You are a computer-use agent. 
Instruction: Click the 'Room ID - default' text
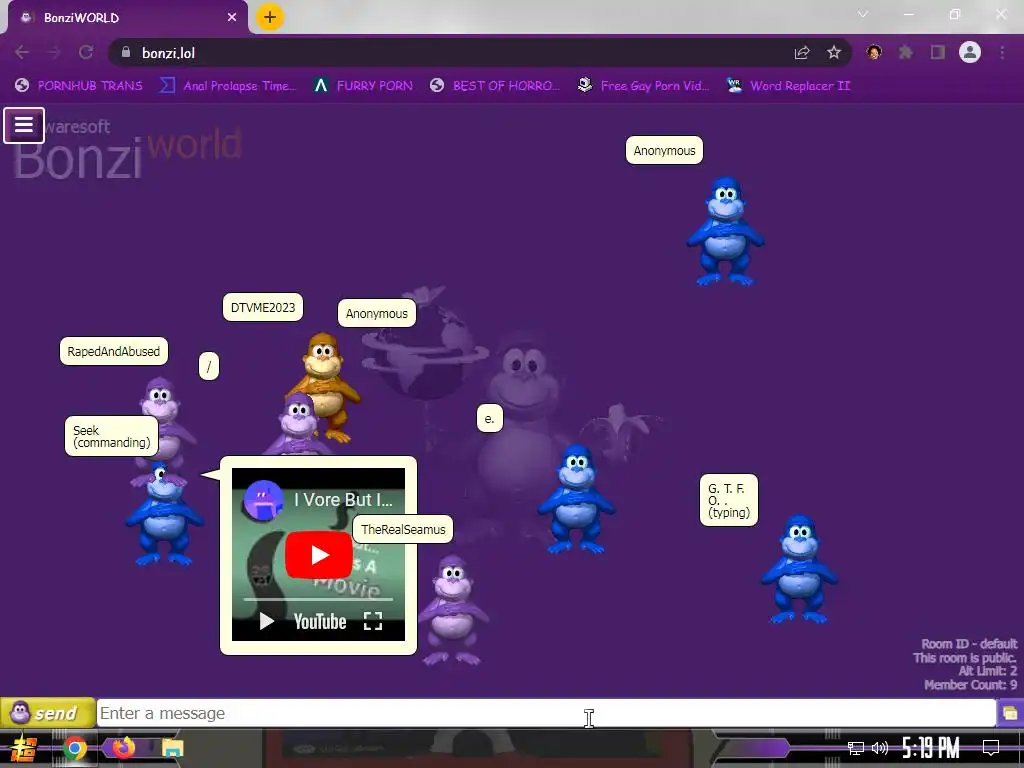pyautogui.click(x=969, y=644)
